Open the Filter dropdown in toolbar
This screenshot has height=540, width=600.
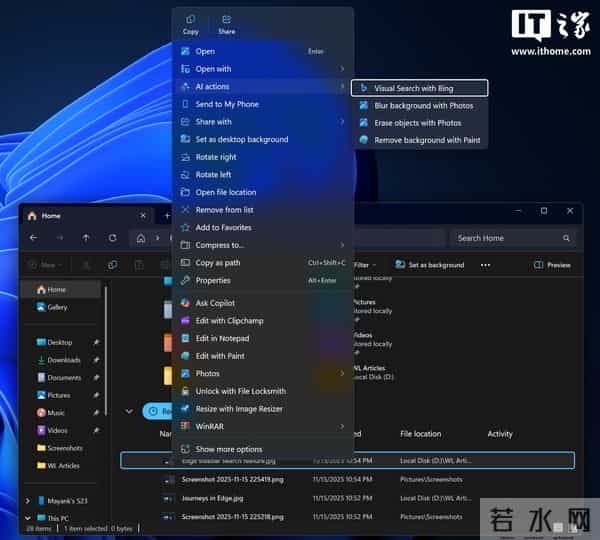[364, 265]
